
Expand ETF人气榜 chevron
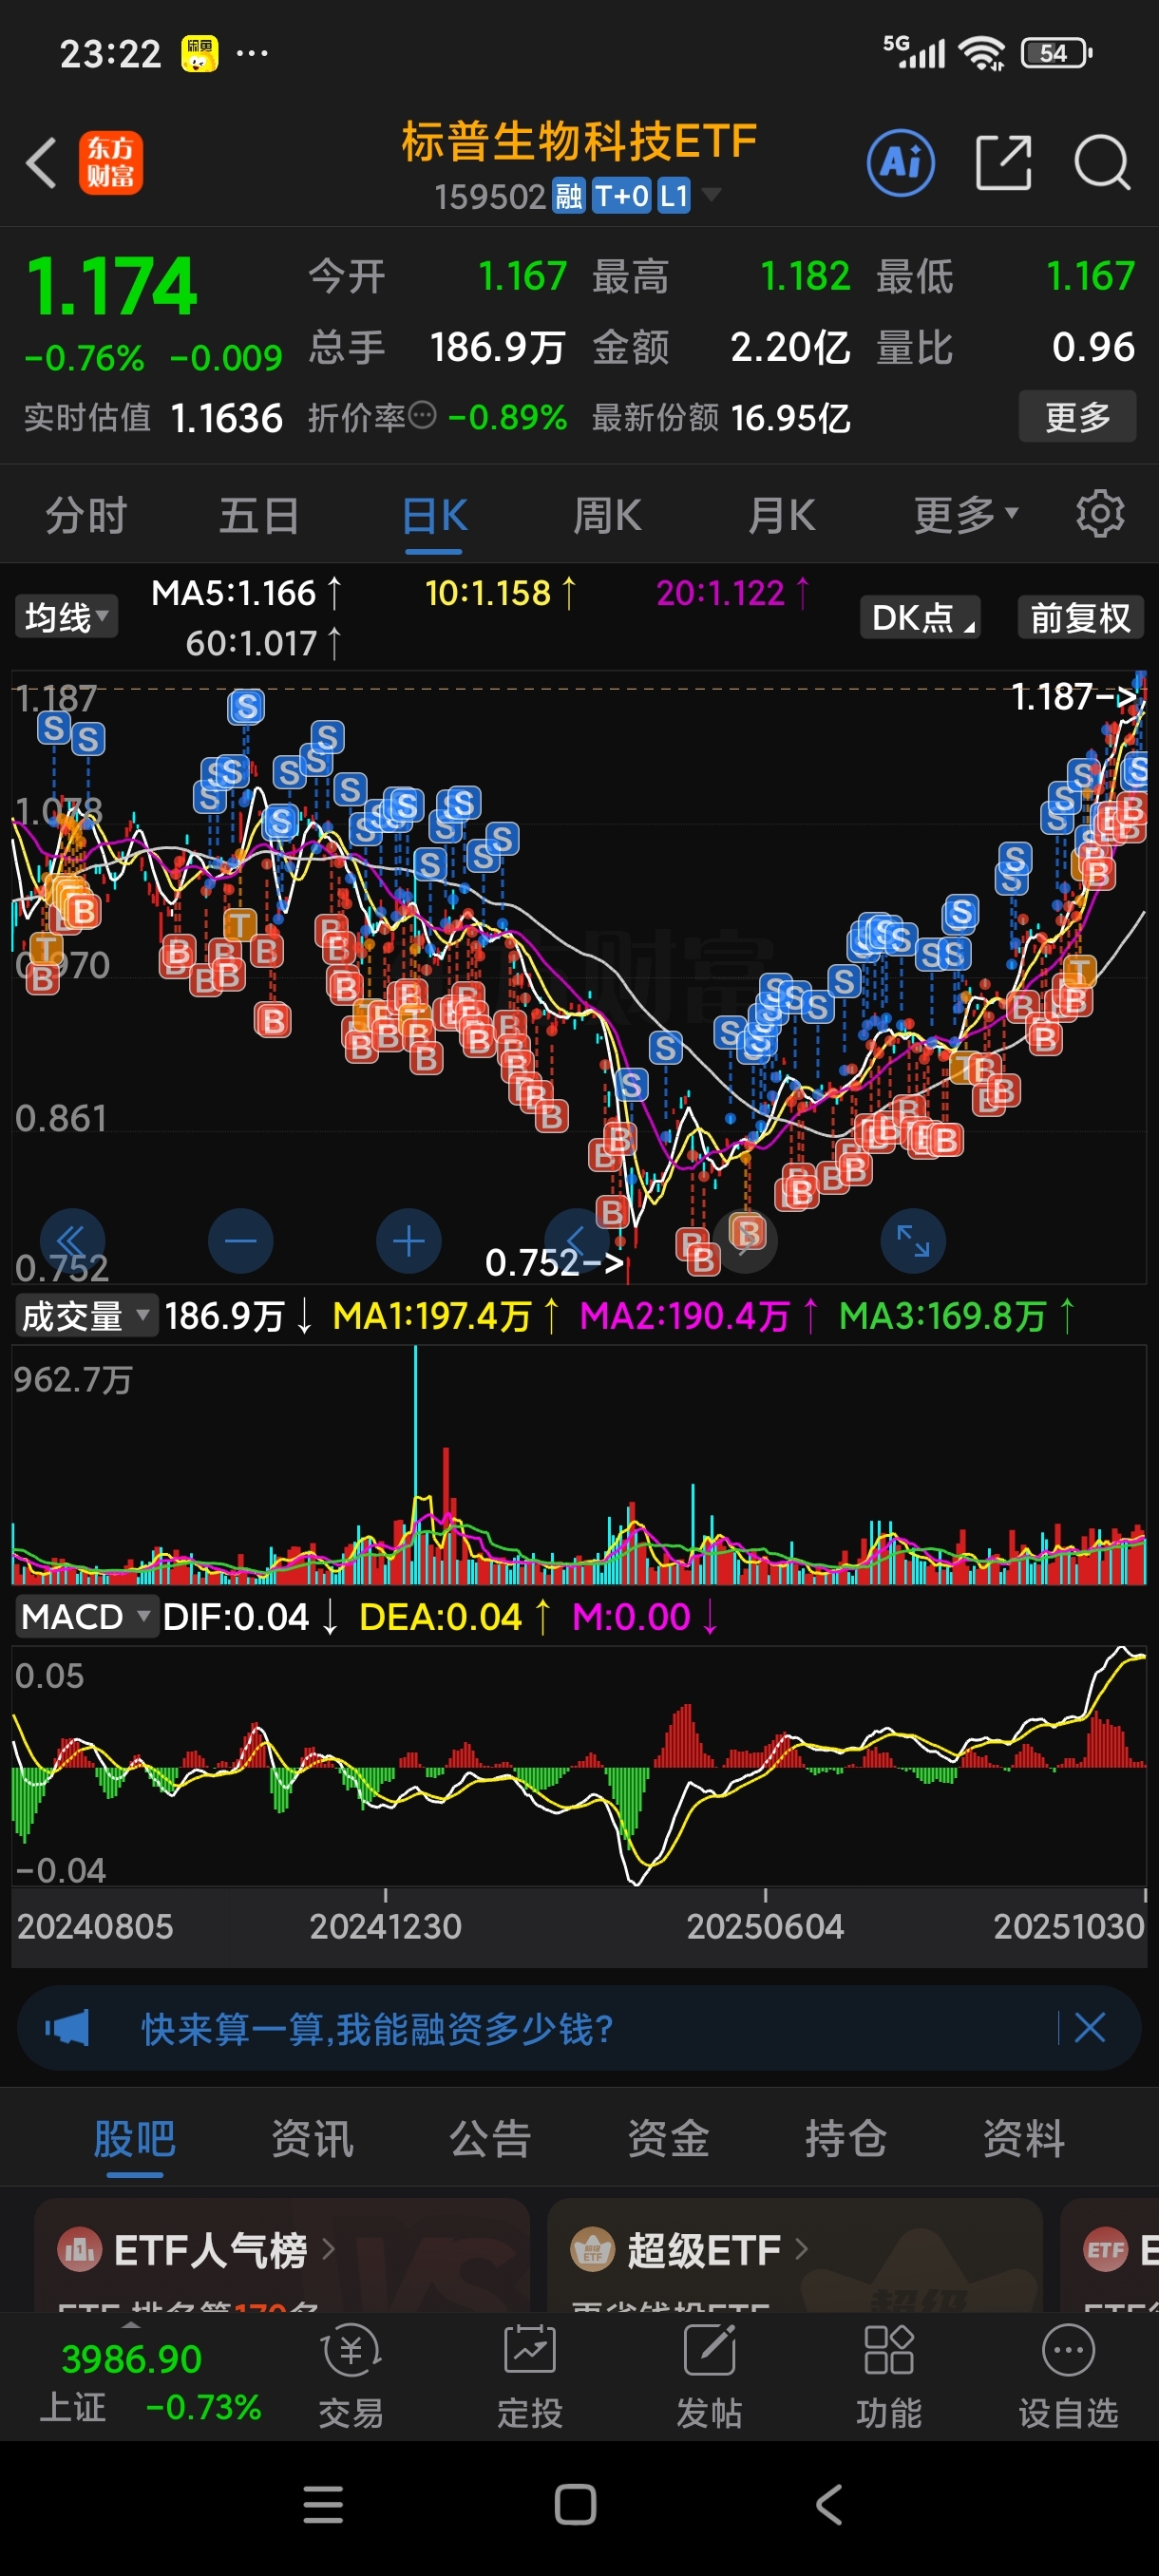pyautogui.click(x=328, y=2250)
